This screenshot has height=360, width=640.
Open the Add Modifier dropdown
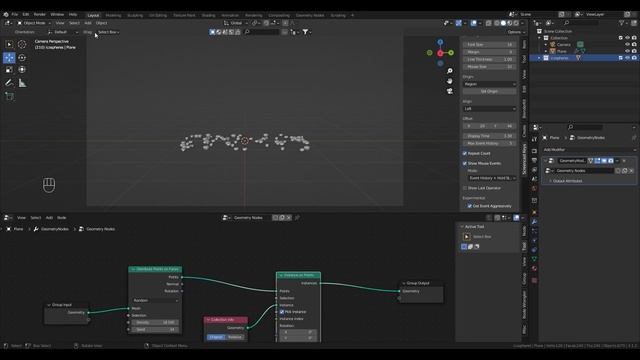point(589,150)
